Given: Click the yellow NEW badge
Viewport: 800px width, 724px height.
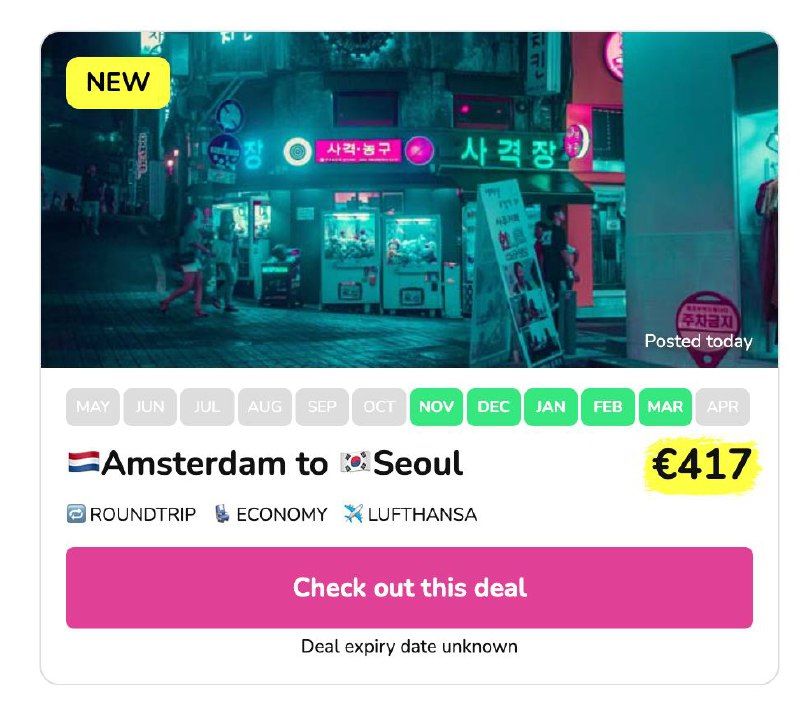Looking at the screenshot, I should (x=118, y=82).
